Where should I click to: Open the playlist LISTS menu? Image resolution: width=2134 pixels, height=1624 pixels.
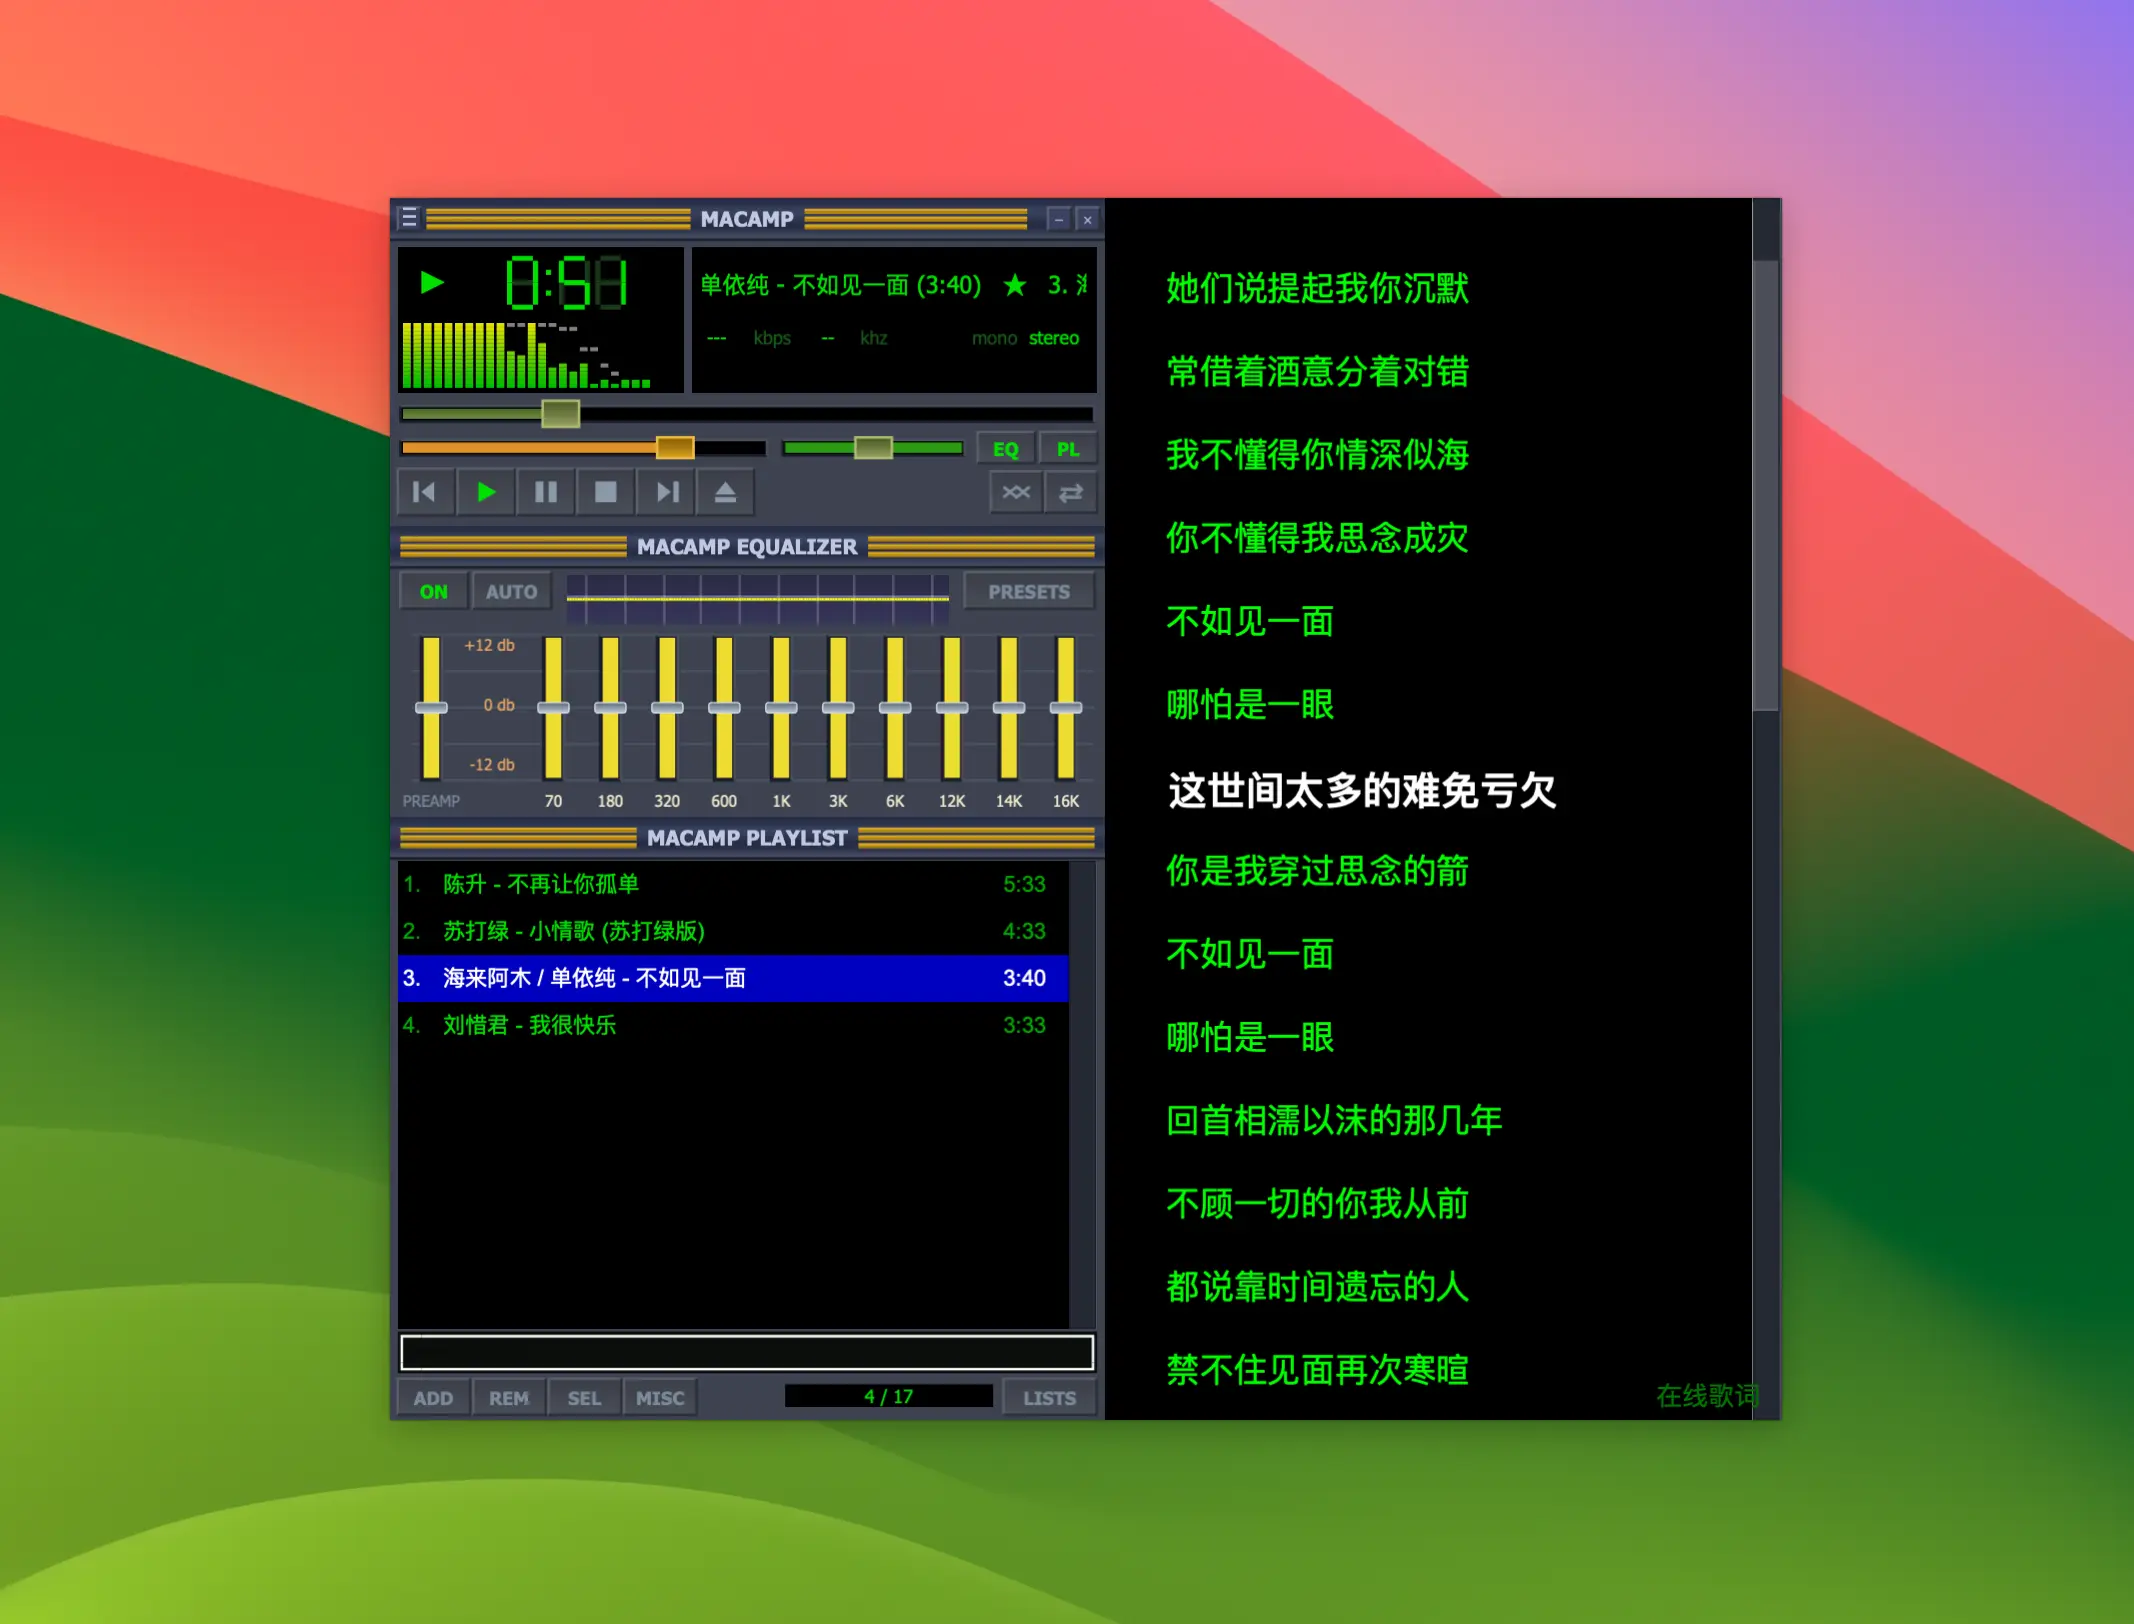[x=1049, y=1397]
